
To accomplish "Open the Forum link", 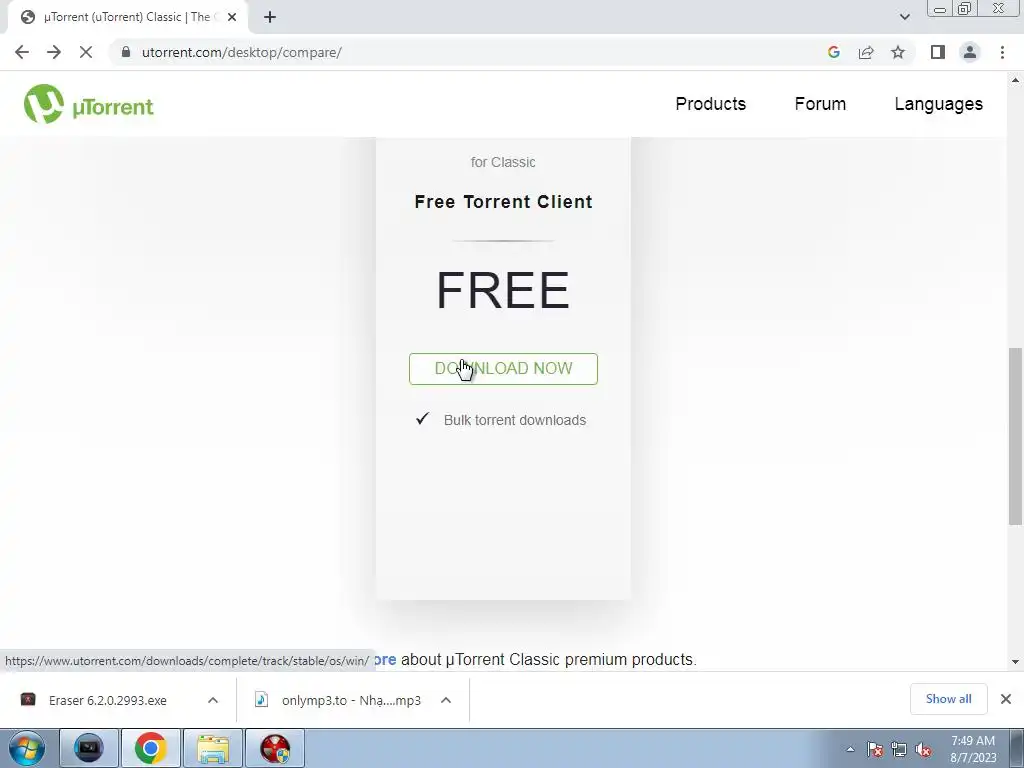I will coord(820,104).
